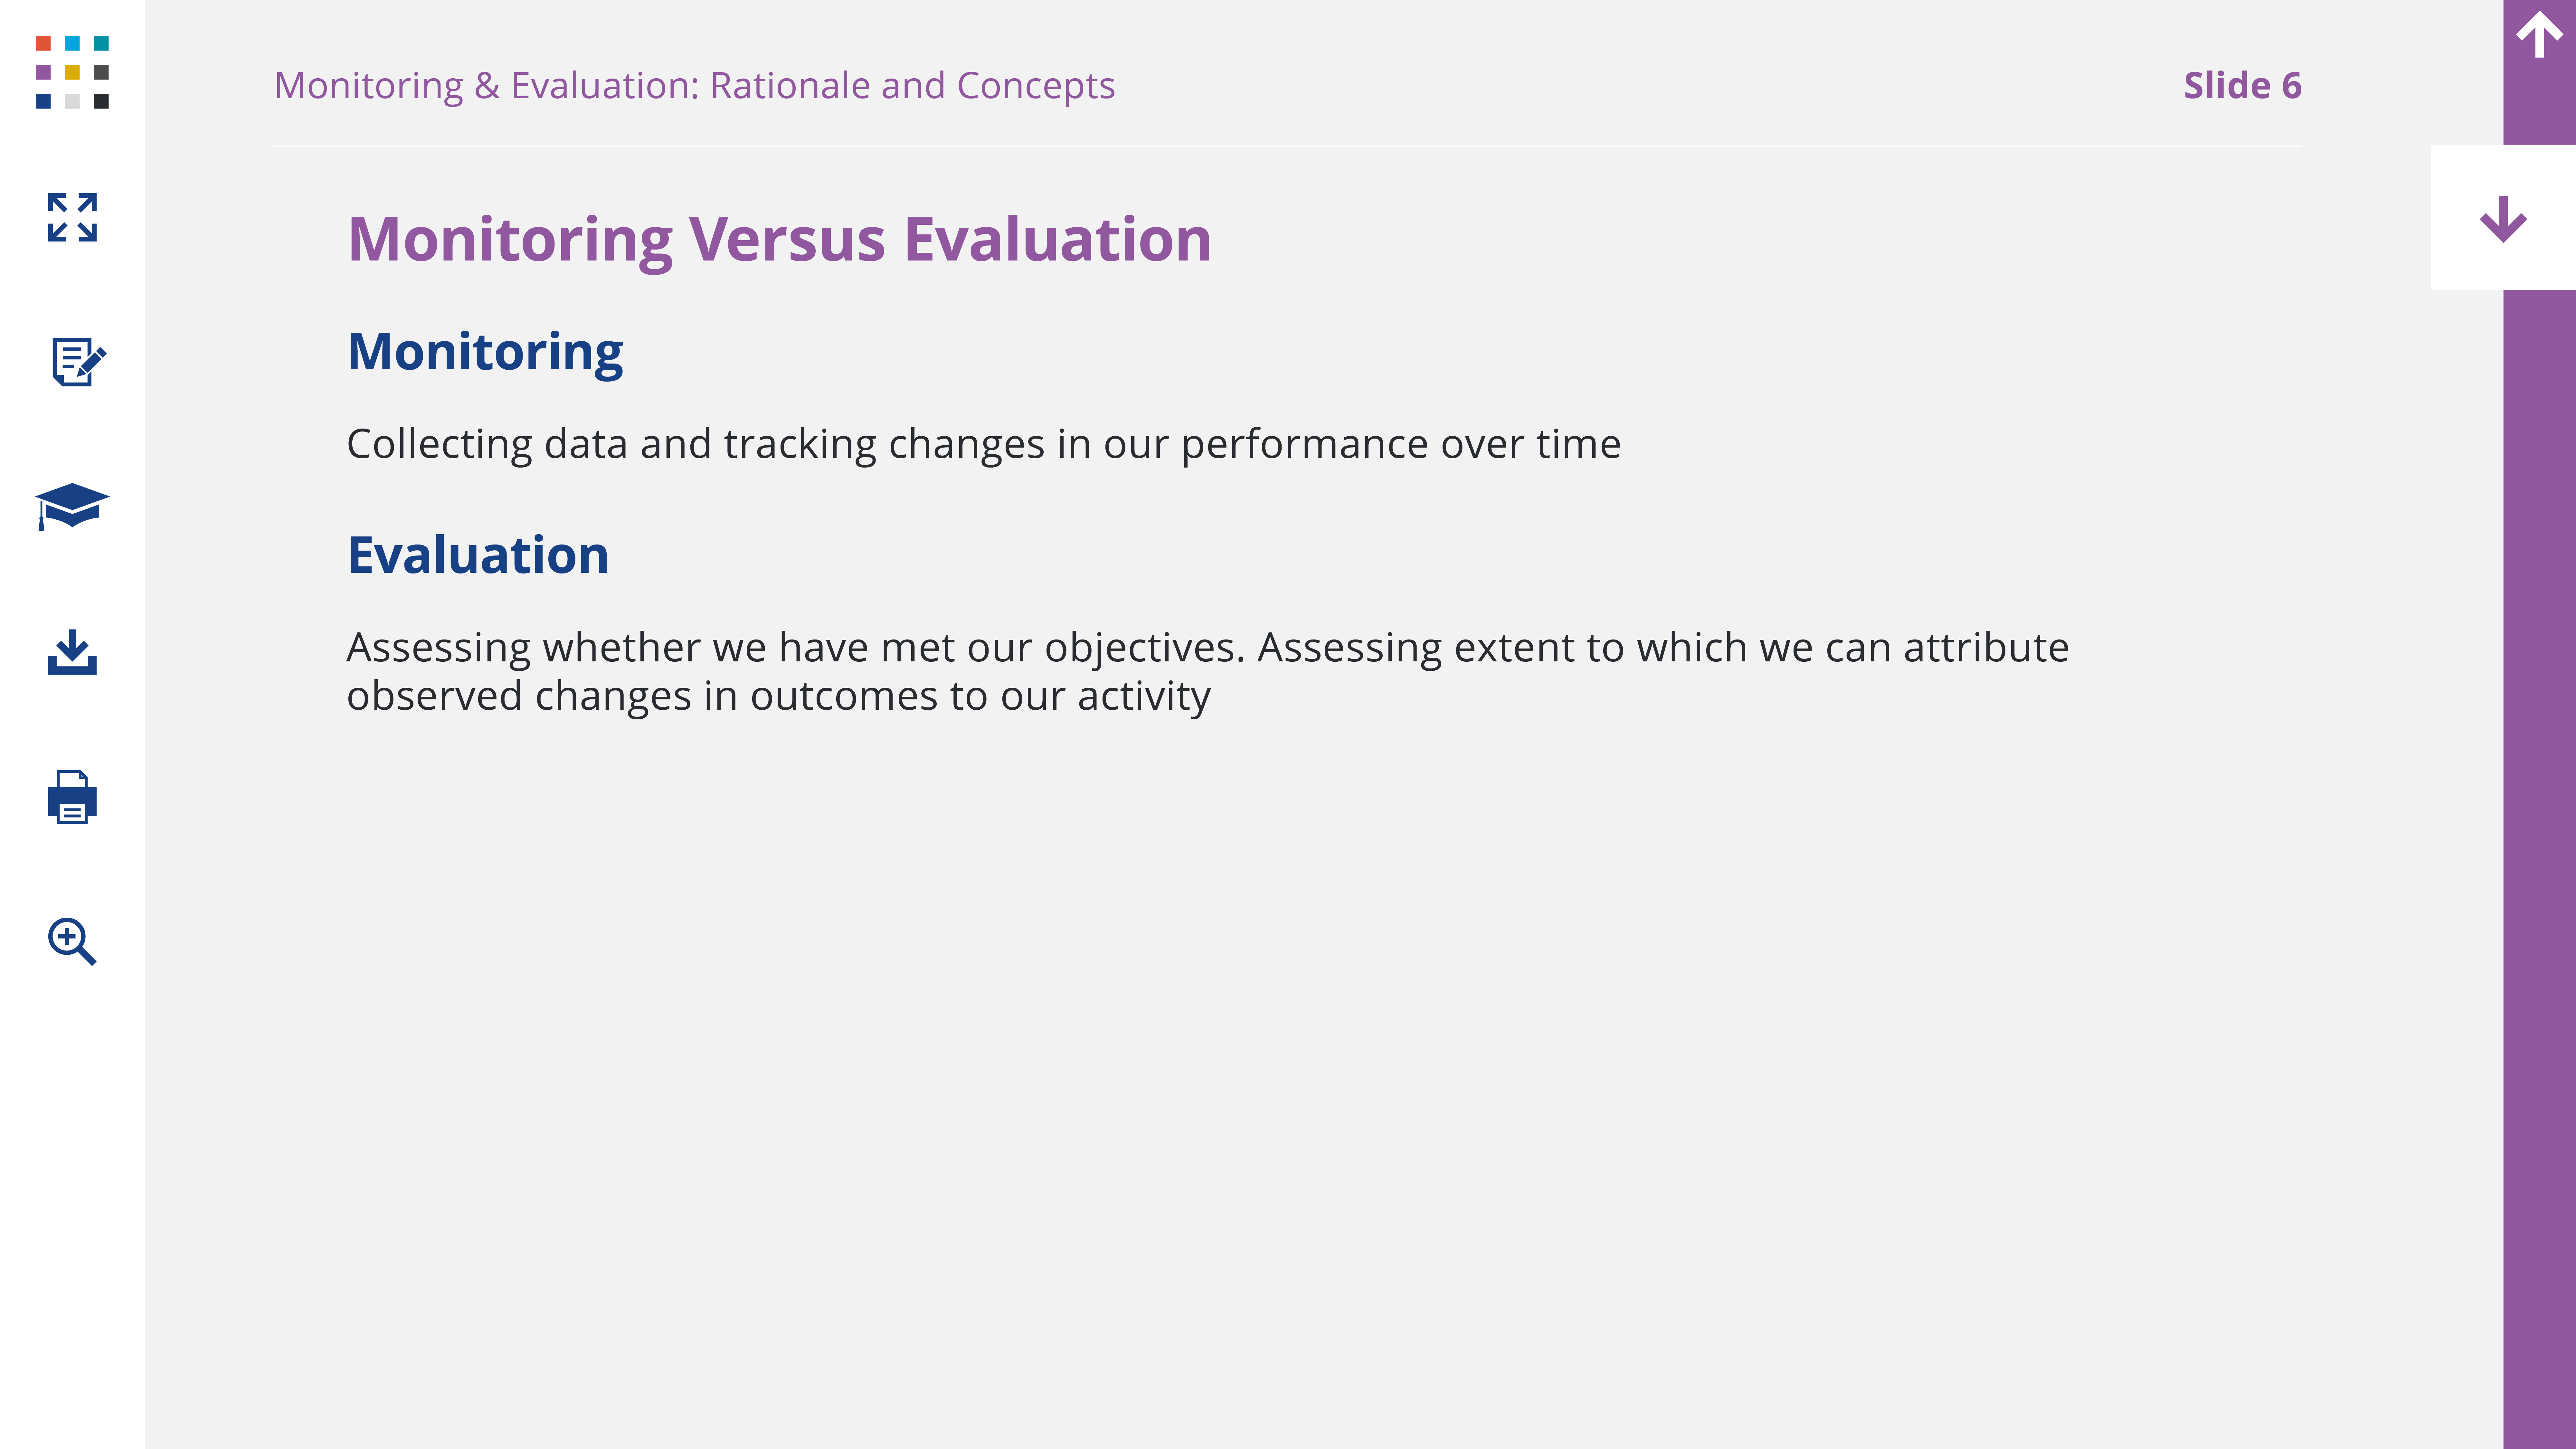Click the 'Collecting data and tracking changes' sentence
This screenshot has width=2576, height=1449.
pos(983,444)
